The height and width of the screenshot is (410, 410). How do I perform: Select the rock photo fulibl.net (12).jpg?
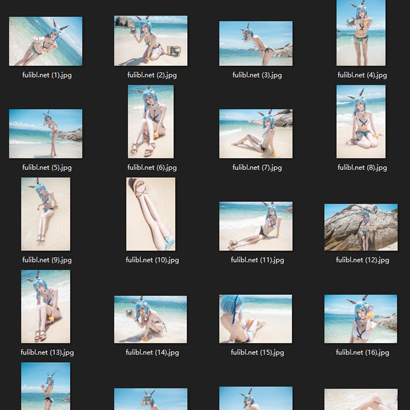(x=361, y=227)
